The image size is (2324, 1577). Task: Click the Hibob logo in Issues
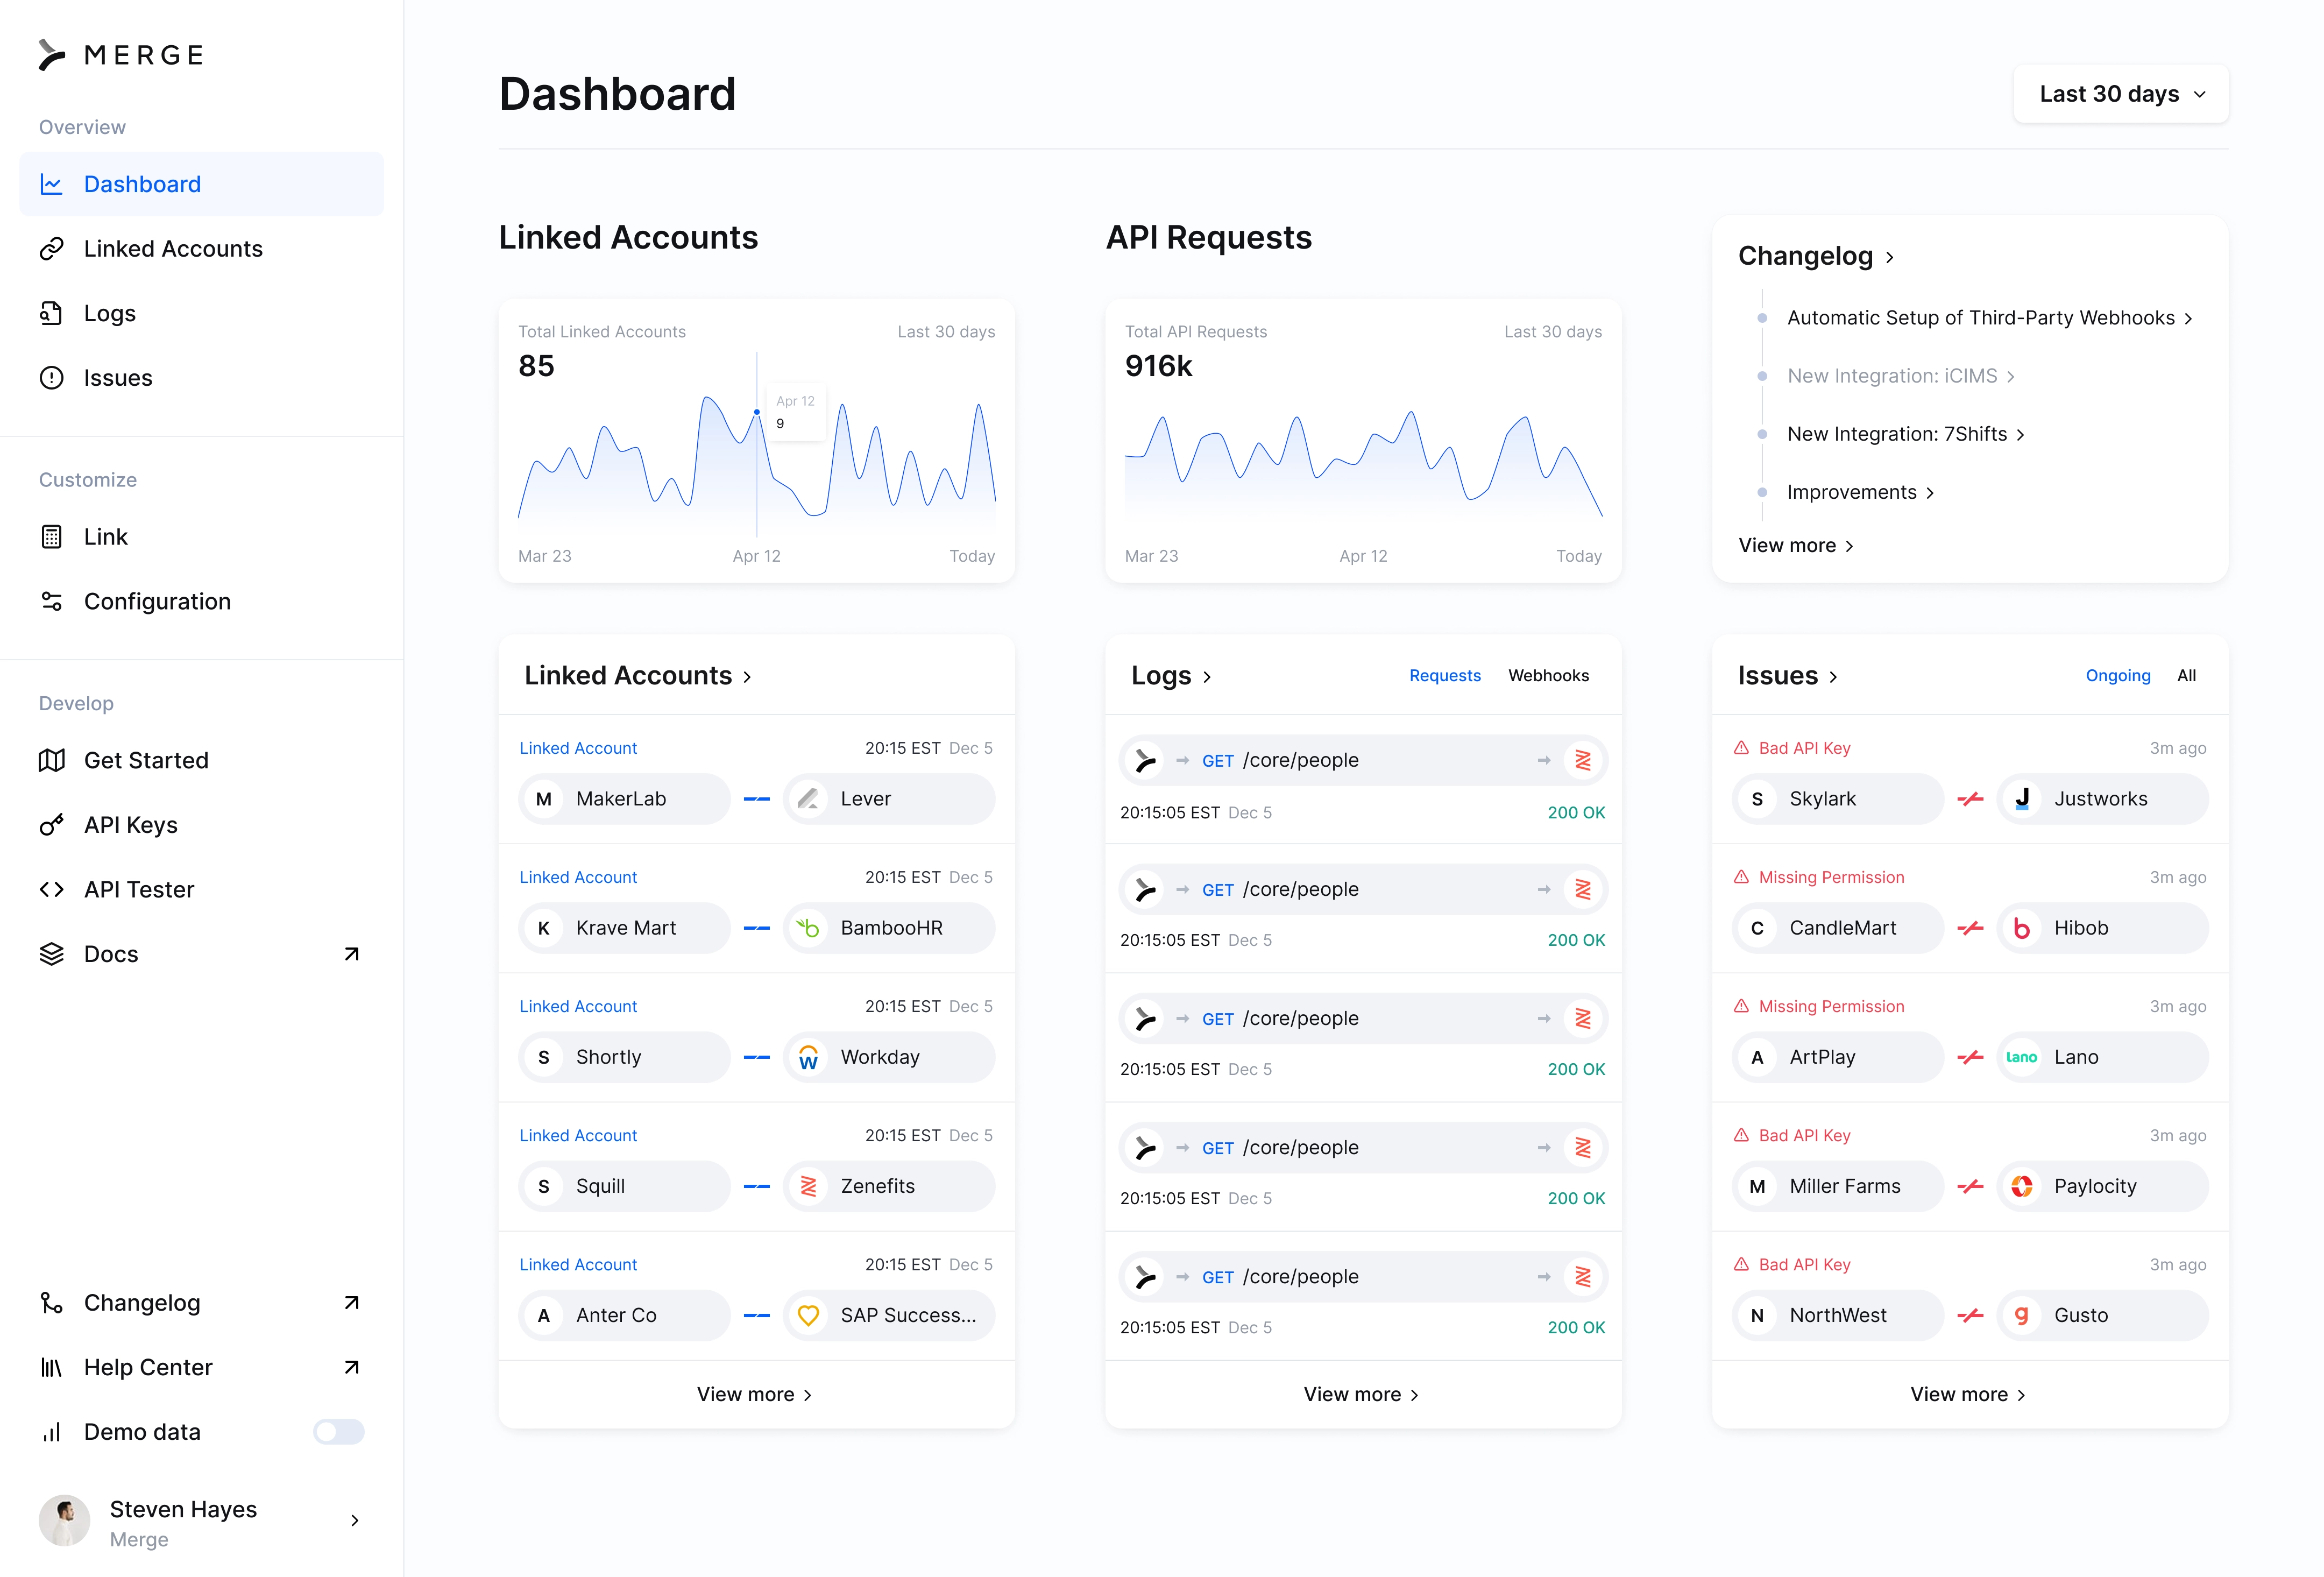coord(2022,928)
